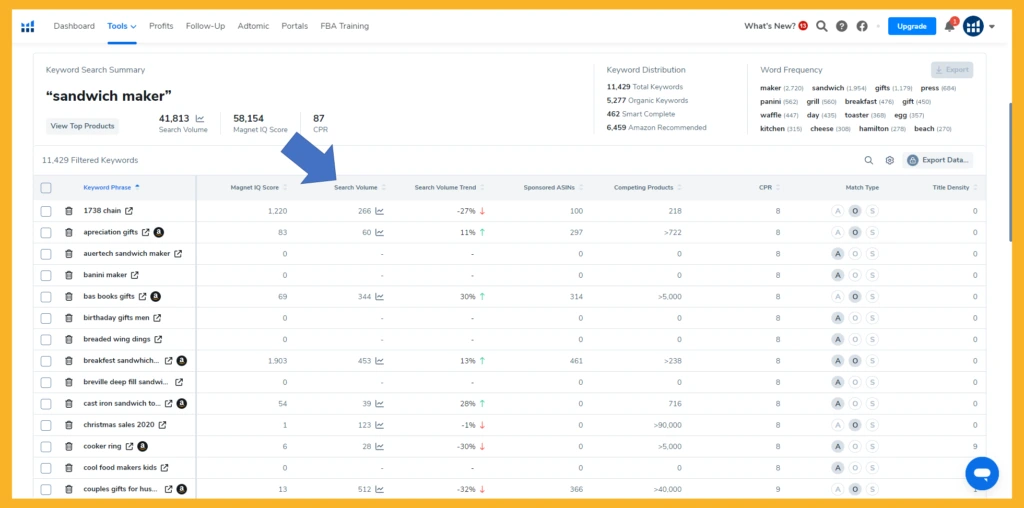Expand the Tools dropdown menu
Screen dimensions: 1024x508
pyautogui.click(x=122, y=26)
